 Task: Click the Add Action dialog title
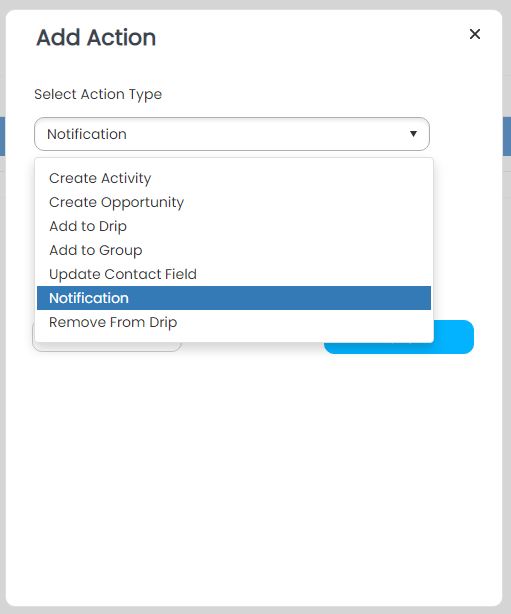(96, 38)
